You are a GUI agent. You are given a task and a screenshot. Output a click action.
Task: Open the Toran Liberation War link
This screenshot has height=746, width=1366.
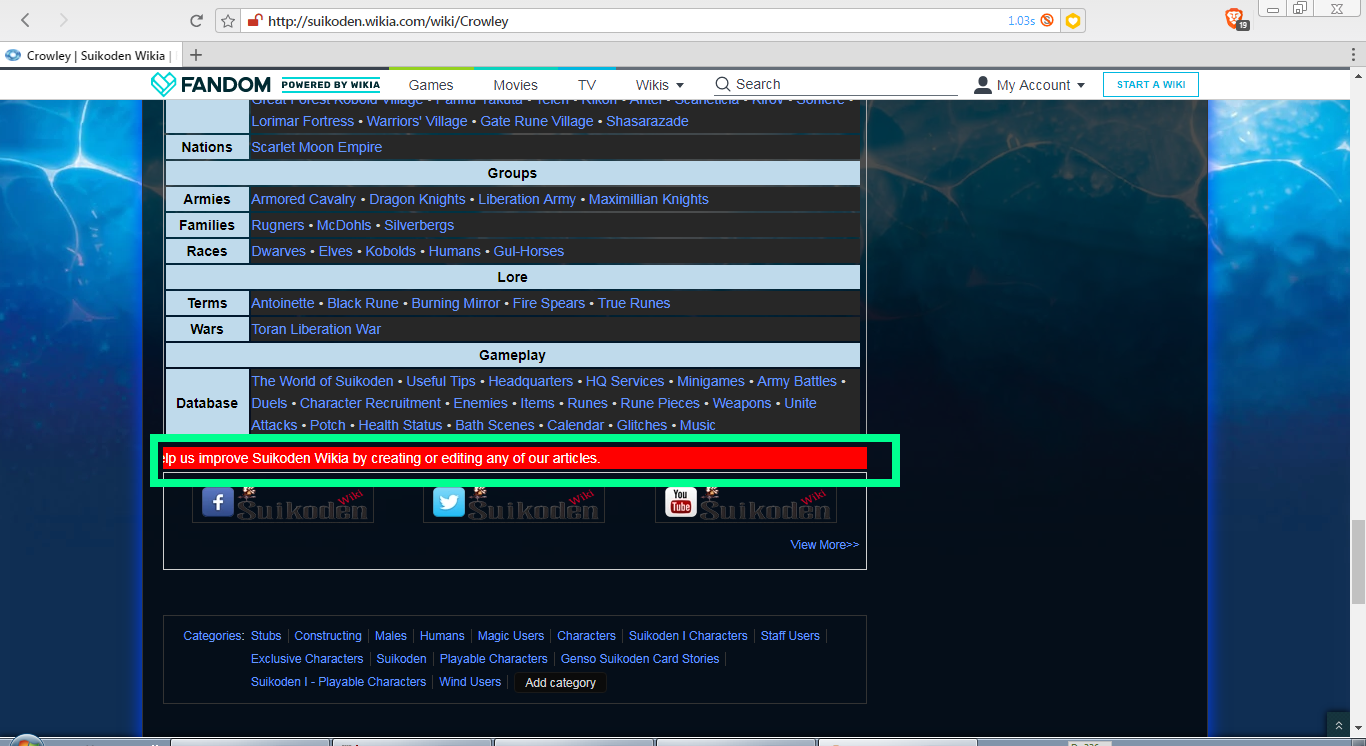(316, 329)
